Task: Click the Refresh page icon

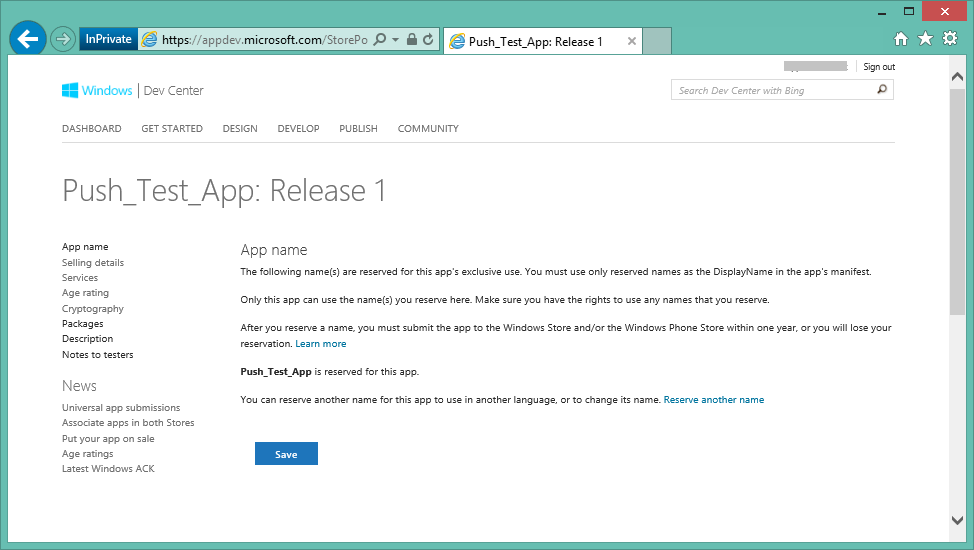Action: coord(428,39)
